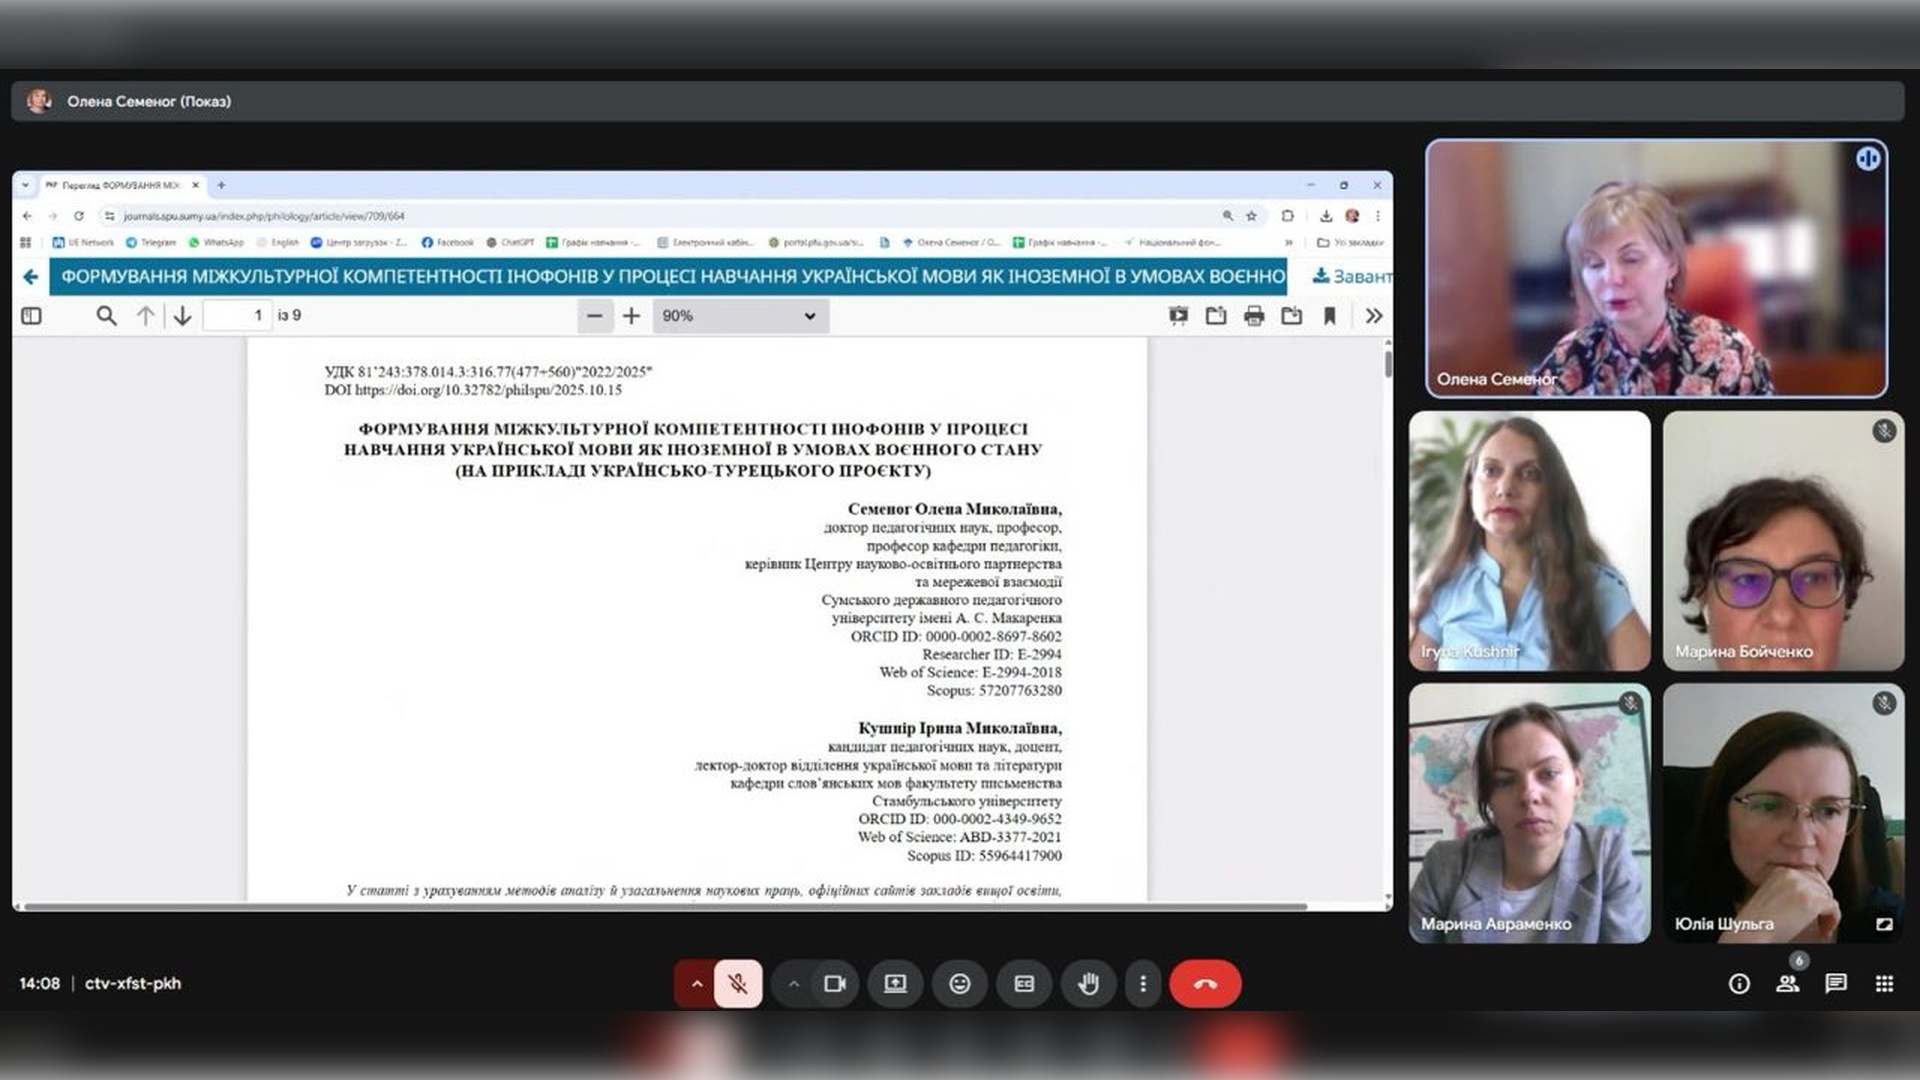
Task: Click the PDF page number field
Action: coord(237,316)
